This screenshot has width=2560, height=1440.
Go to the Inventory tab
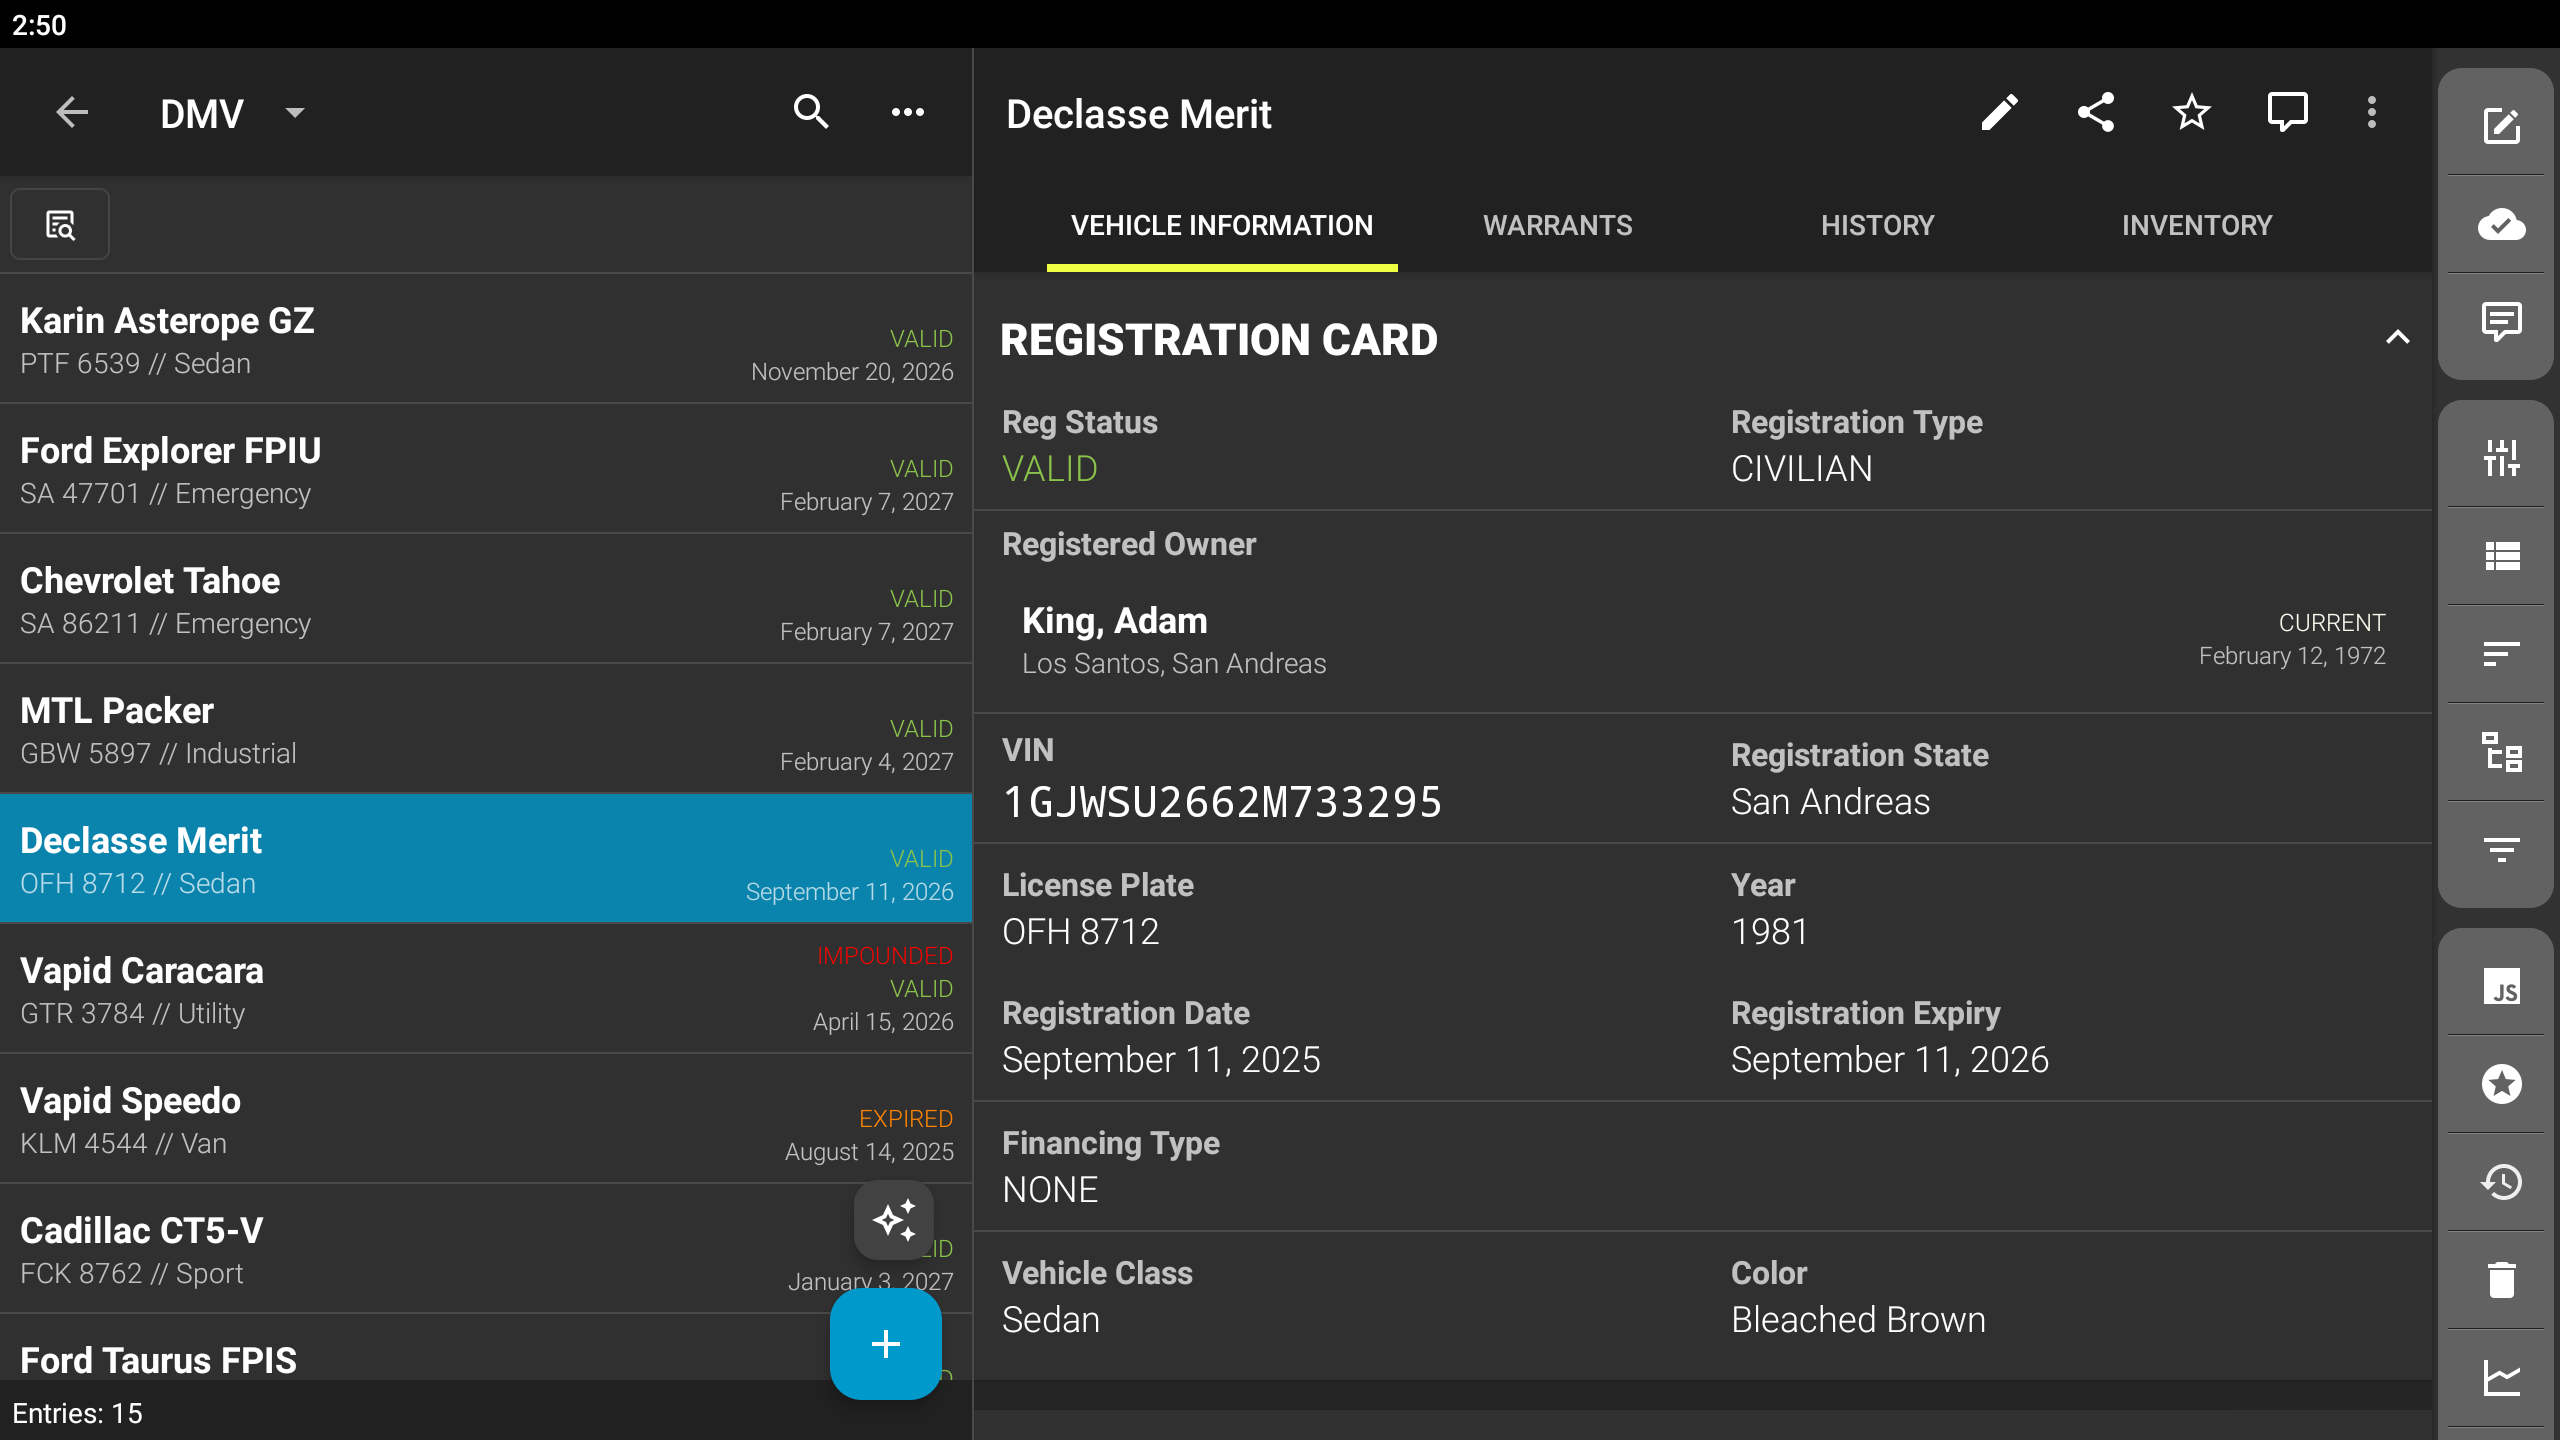click(2197, 226)
